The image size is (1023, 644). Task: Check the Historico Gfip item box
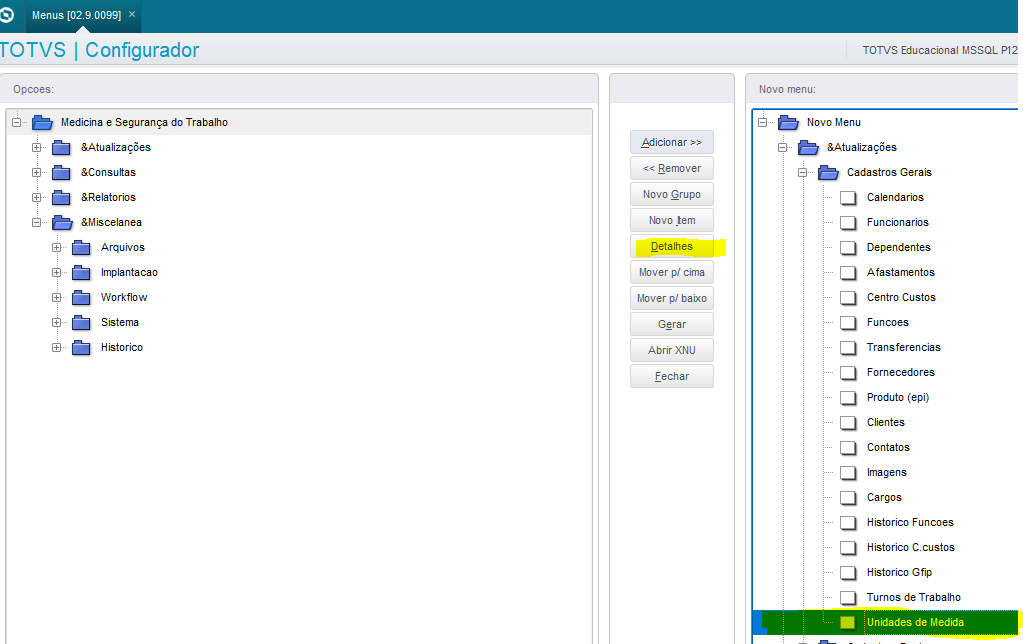point(848,573)
